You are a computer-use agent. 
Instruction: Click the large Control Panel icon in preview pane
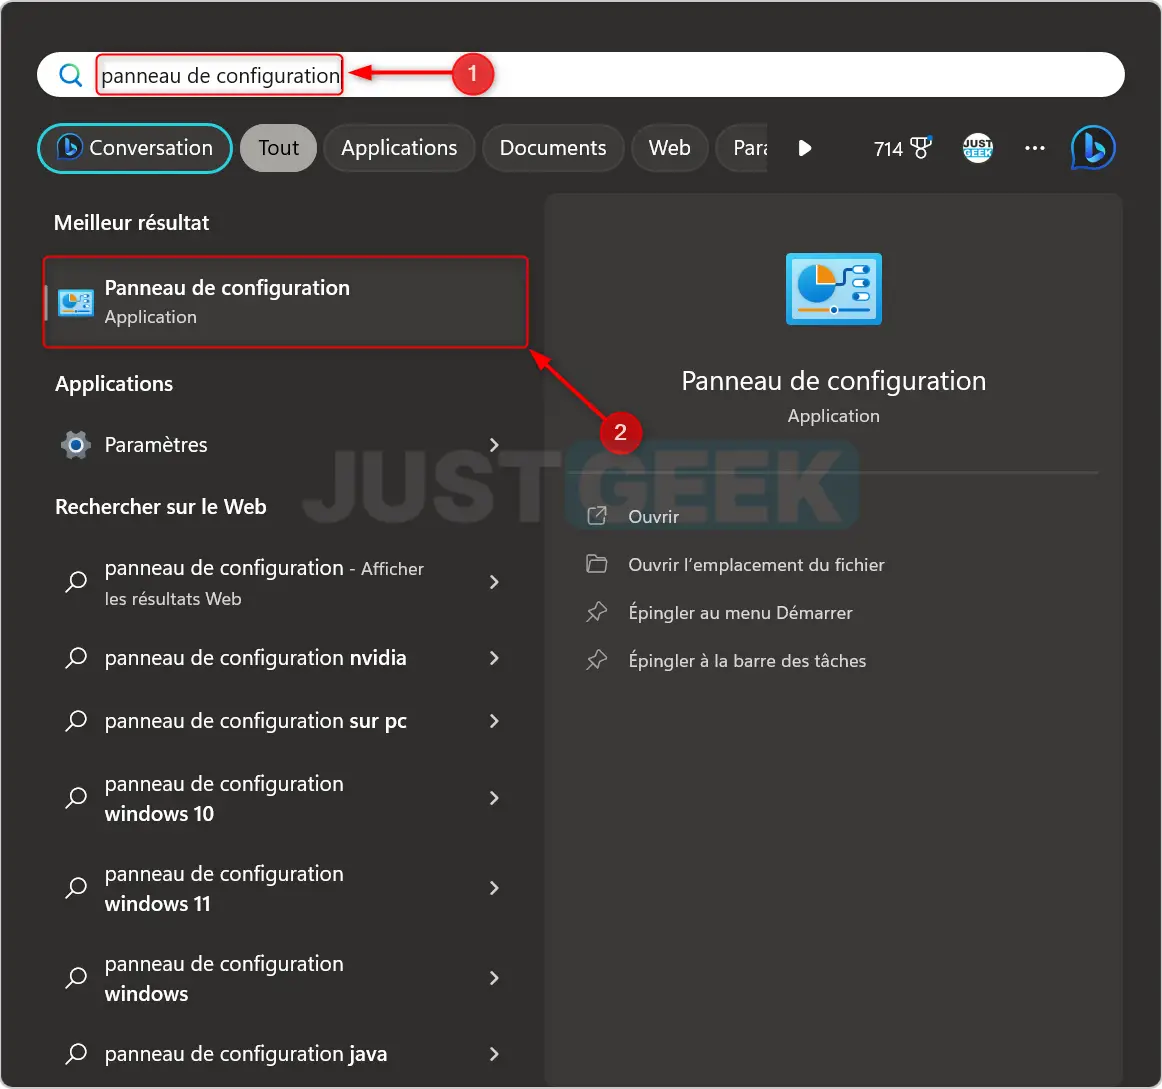pyautogui.click(x=834, y=289)
